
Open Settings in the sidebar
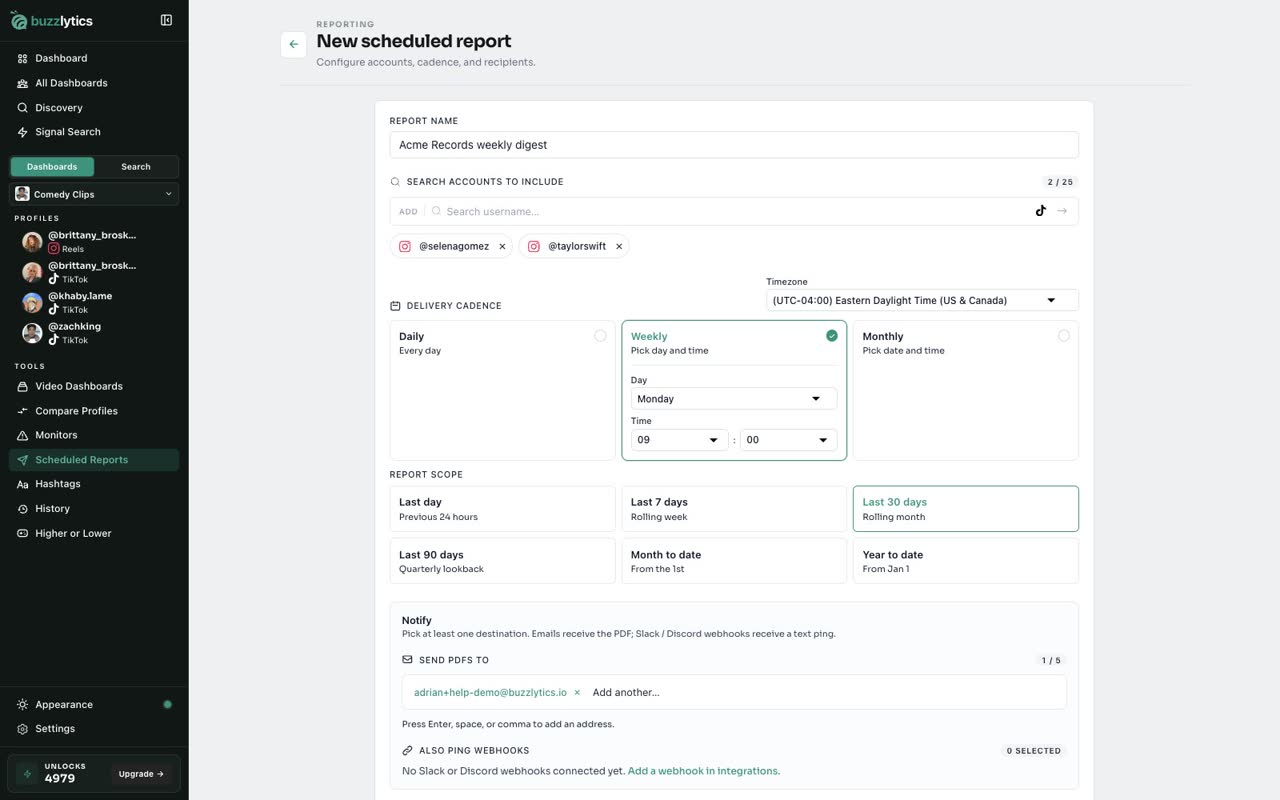coord(94,729)
